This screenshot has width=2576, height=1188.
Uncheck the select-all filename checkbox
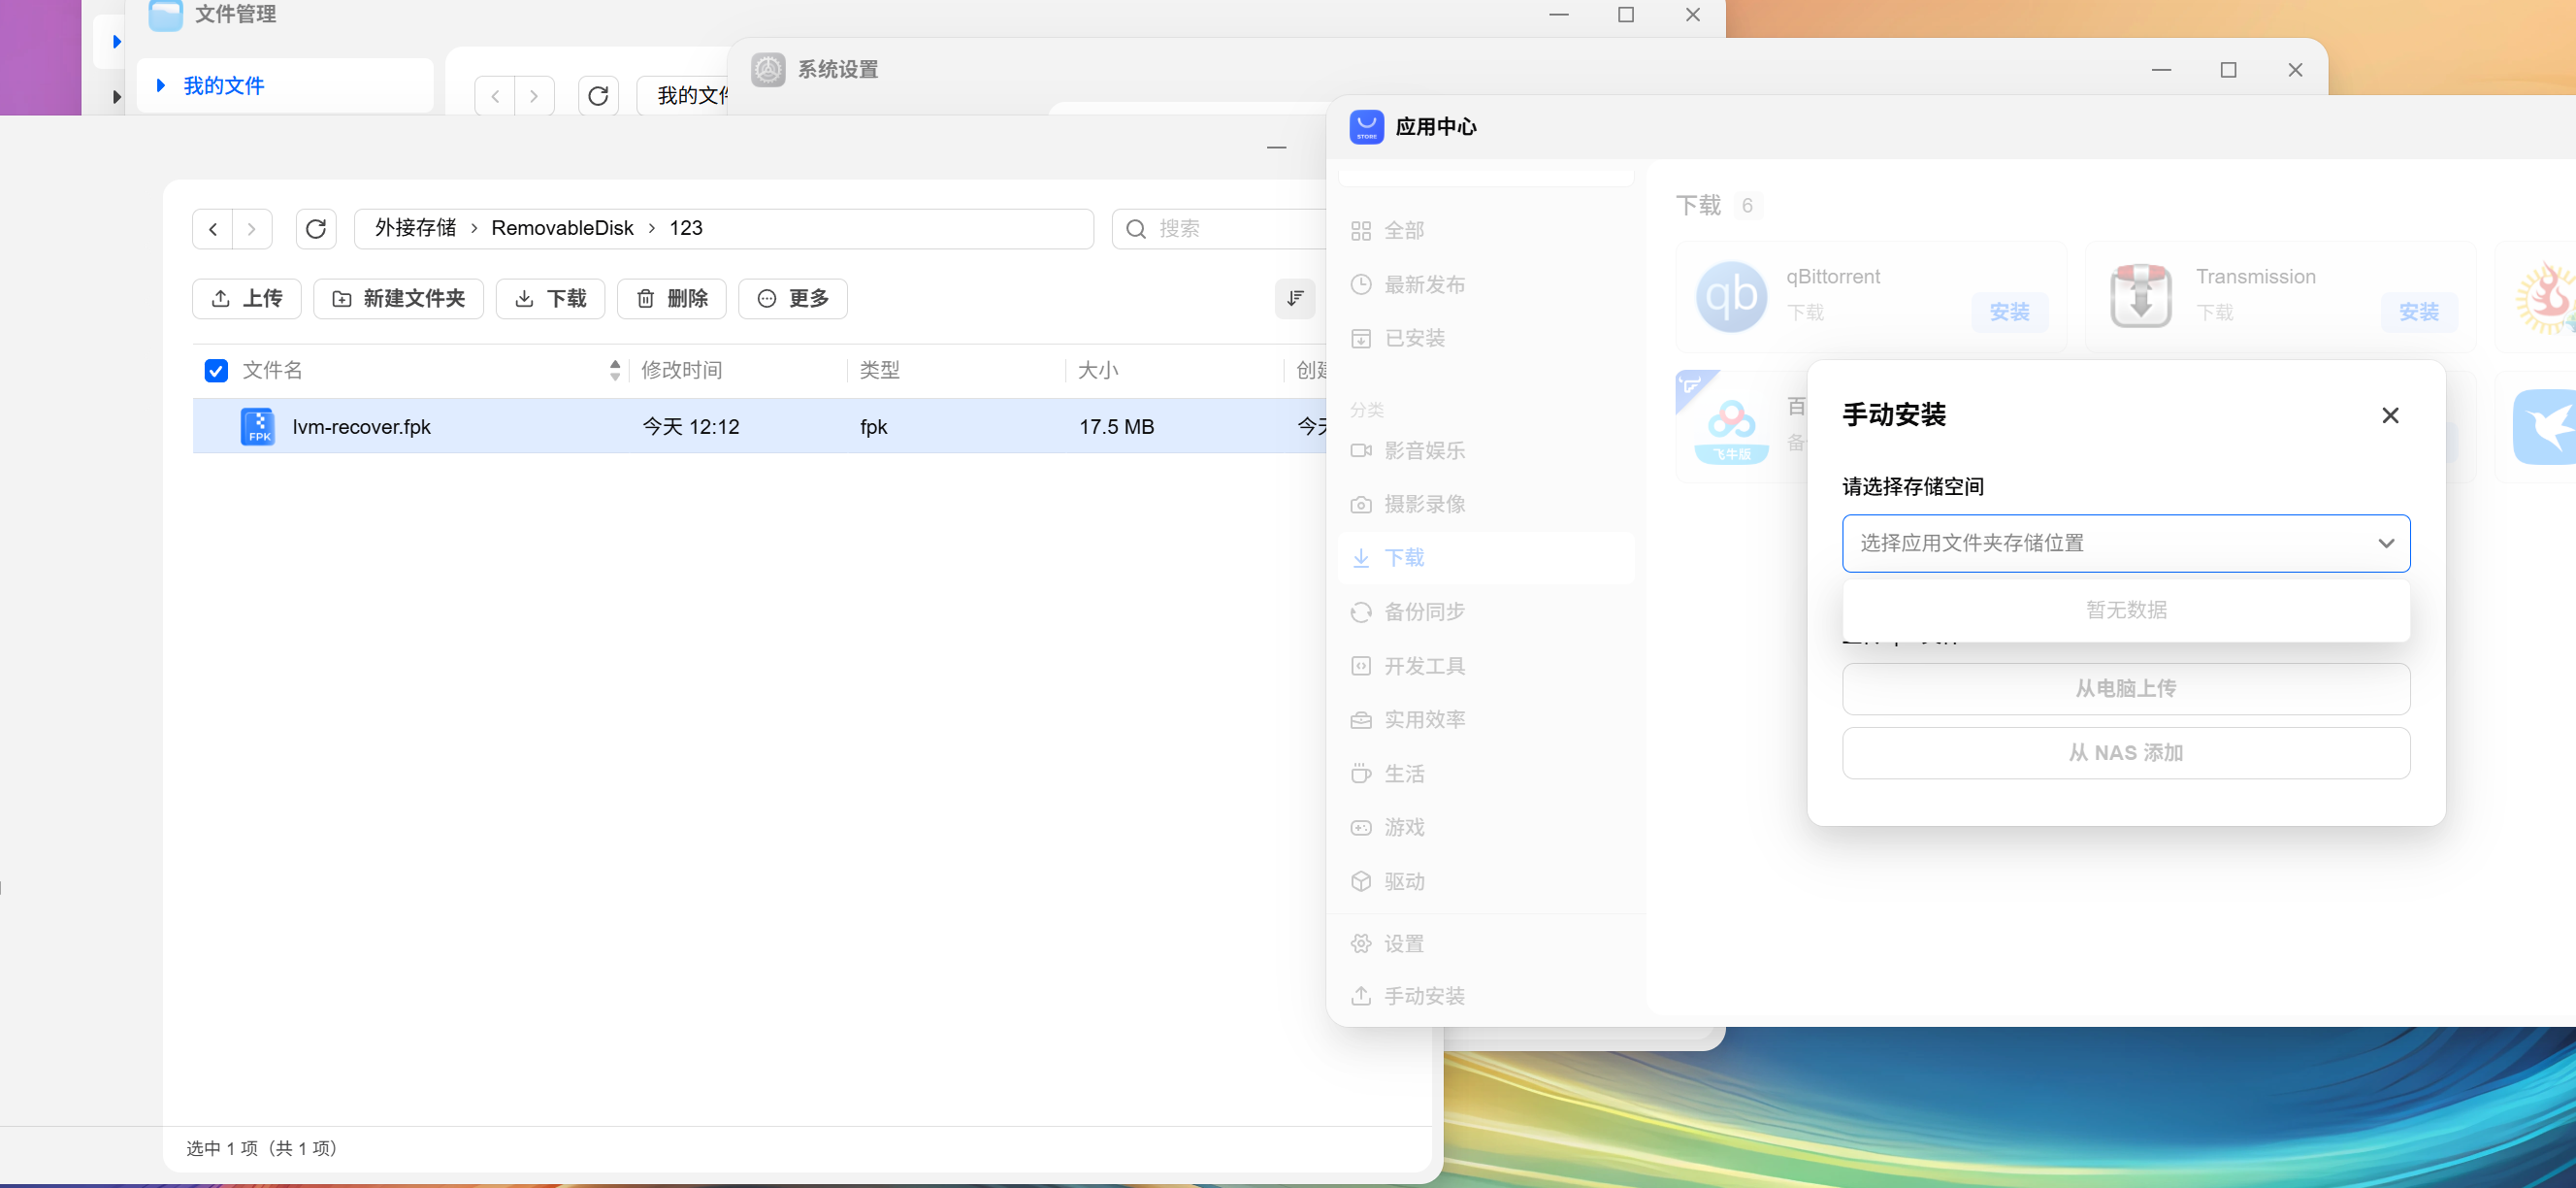coord(216,371)
